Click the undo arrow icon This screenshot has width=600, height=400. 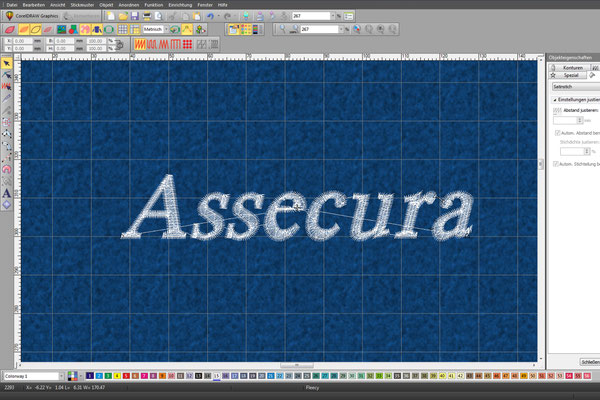(x=210, y=16)
